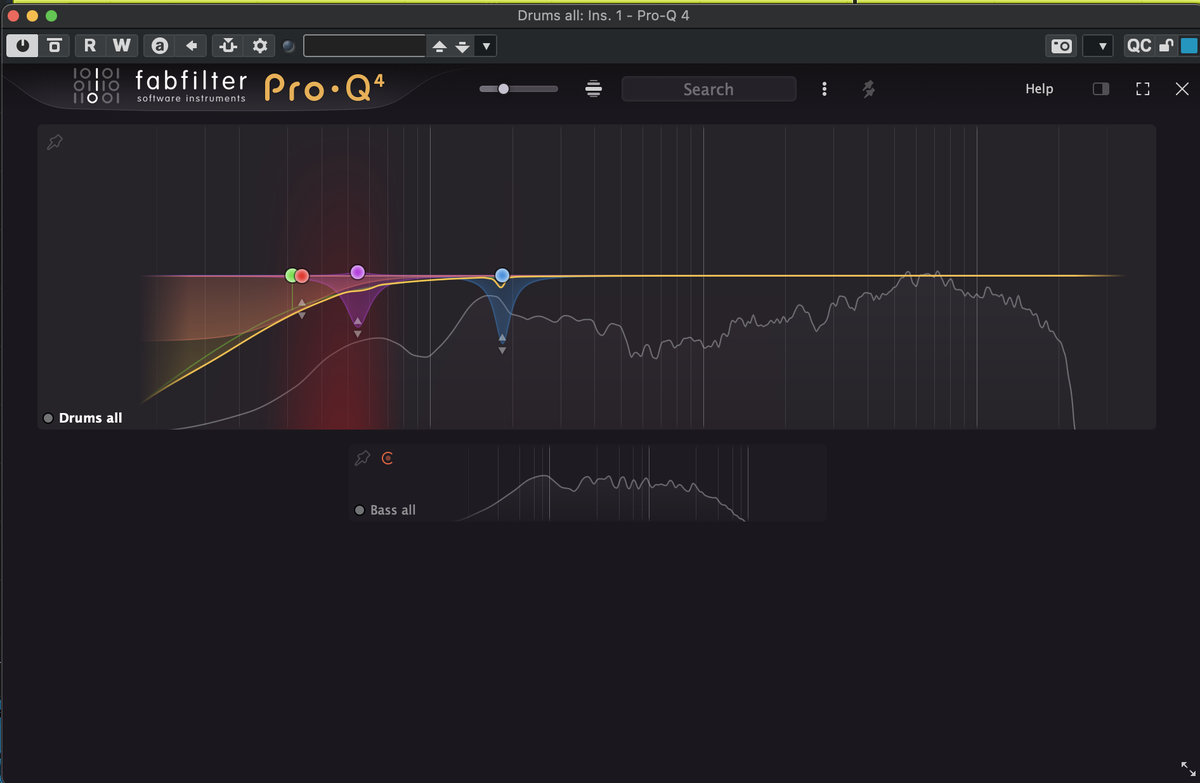Click dynamic range arrows under red band

(302, 309)
